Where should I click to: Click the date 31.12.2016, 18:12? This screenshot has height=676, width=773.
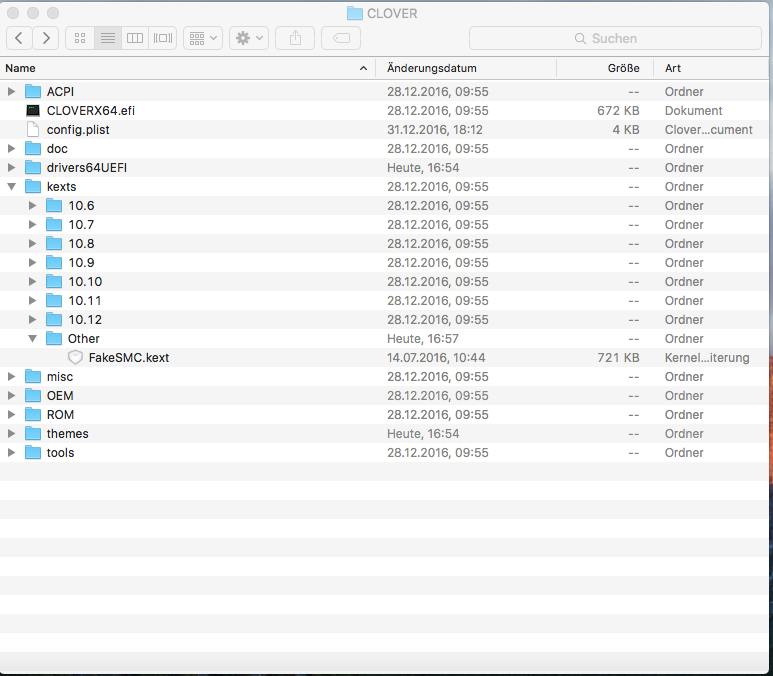[x=435, y=130]
